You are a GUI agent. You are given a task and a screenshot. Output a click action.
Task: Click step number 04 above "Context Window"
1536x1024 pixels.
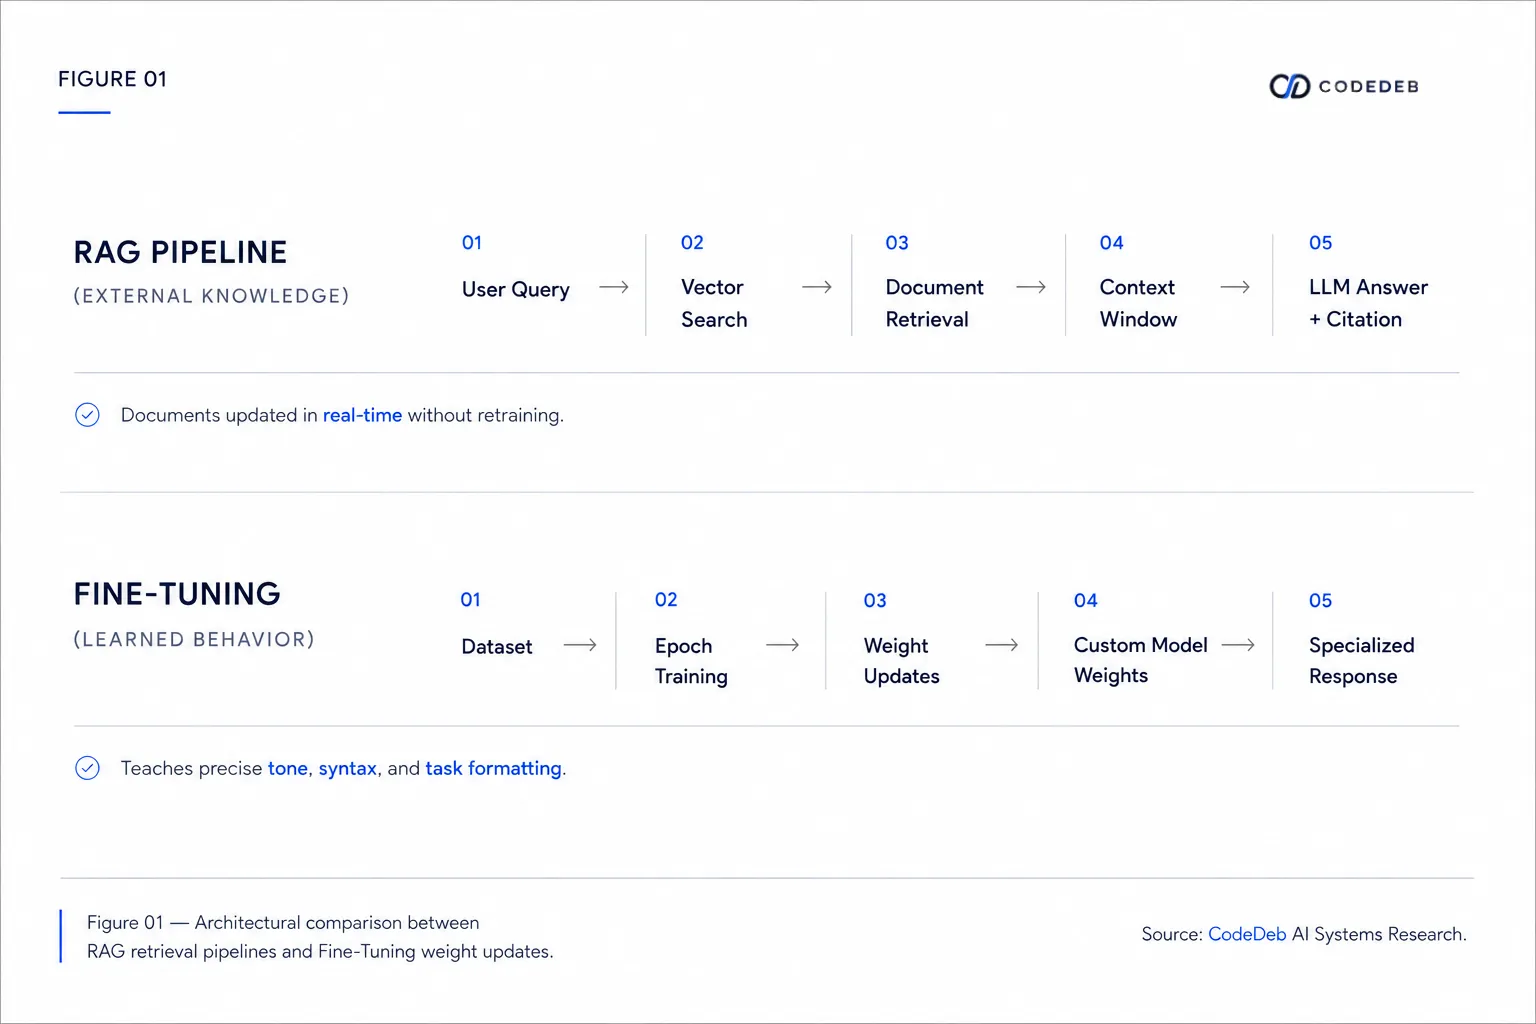(x=1111, y=243)
